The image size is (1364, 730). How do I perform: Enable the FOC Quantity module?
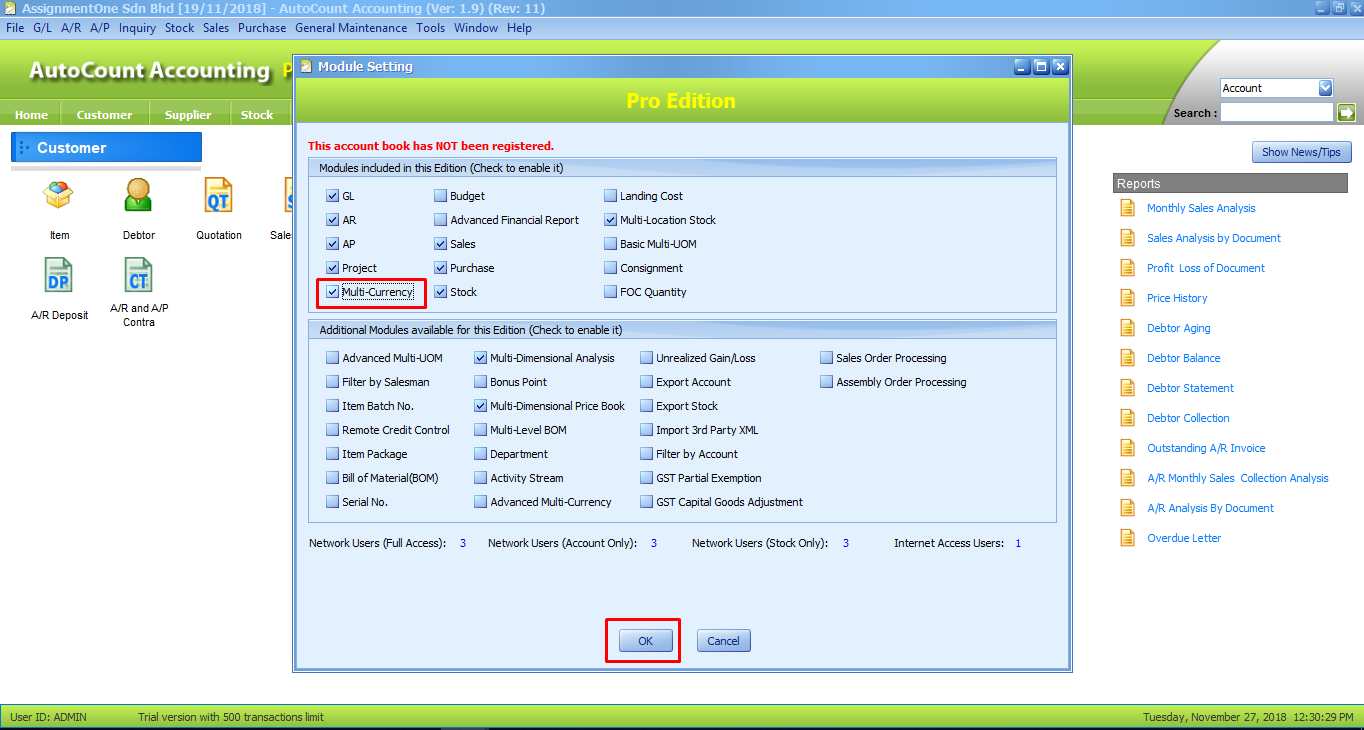(x=611, y=292)
